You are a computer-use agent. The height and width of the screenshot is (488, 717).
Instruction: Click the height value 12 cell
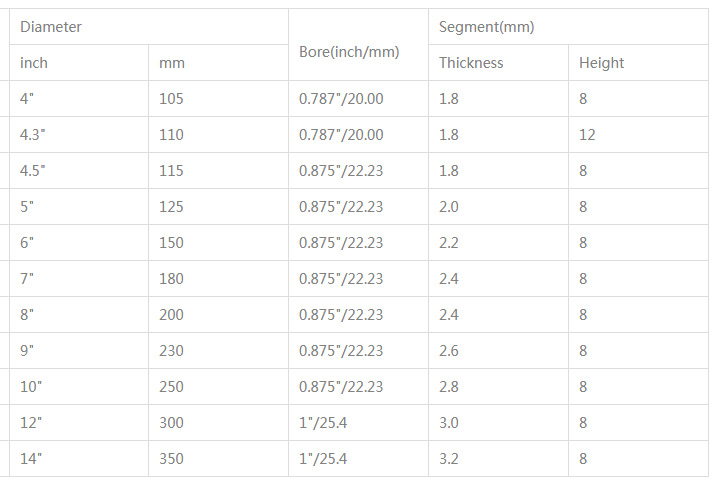tap(587, 135)
